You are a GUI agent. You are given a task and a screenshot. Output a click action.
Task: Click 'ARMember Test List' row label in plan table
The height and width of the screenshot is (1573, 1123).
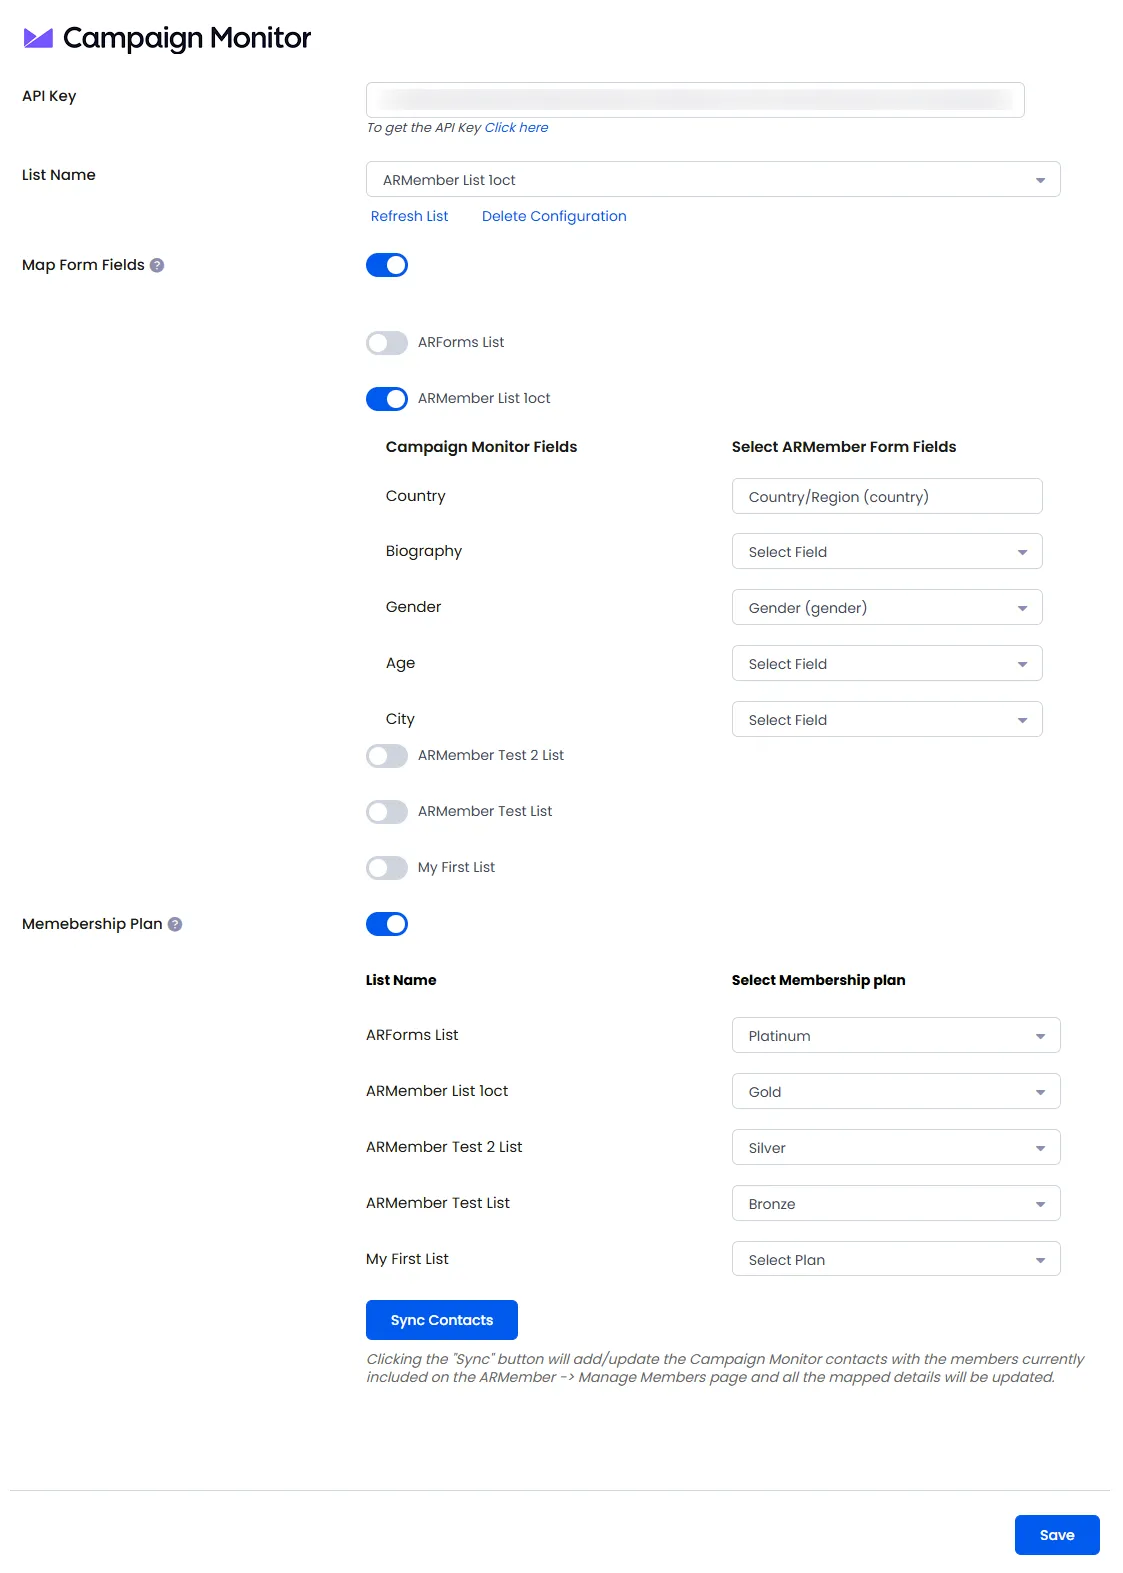pos(438,1203)
